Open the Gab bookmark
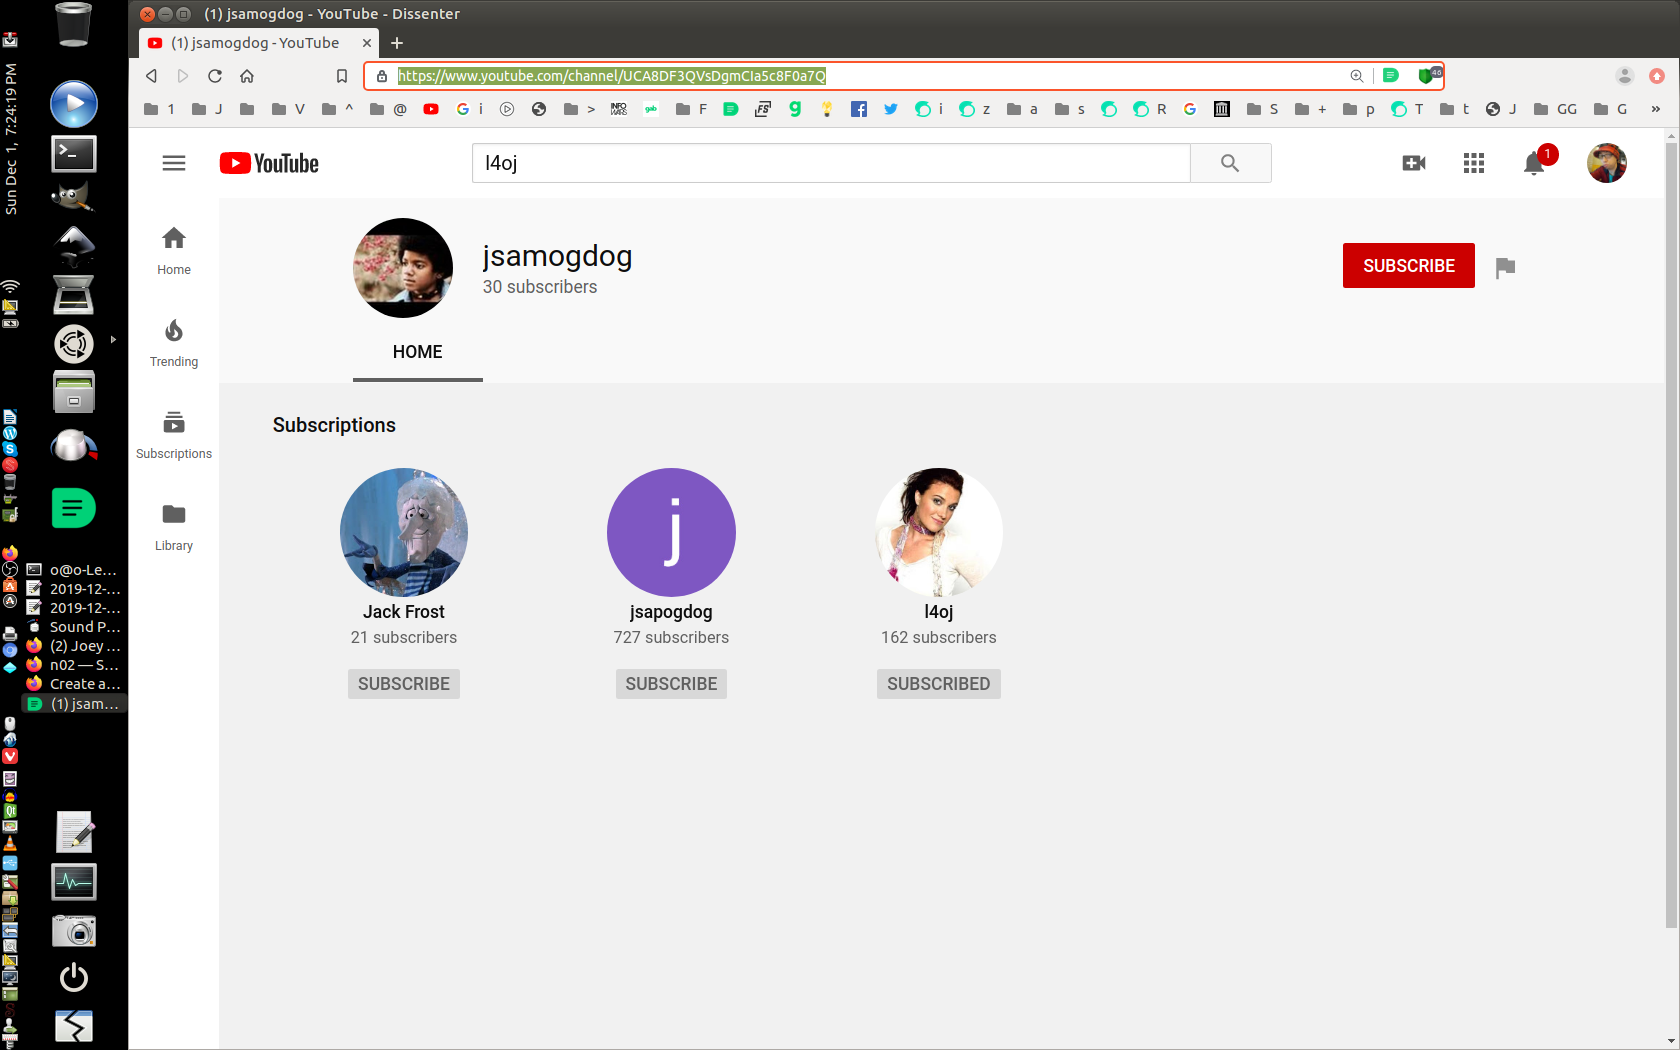Viewport: 1680px width, 1050px height. pyautogui.click(x=651, y=109)
